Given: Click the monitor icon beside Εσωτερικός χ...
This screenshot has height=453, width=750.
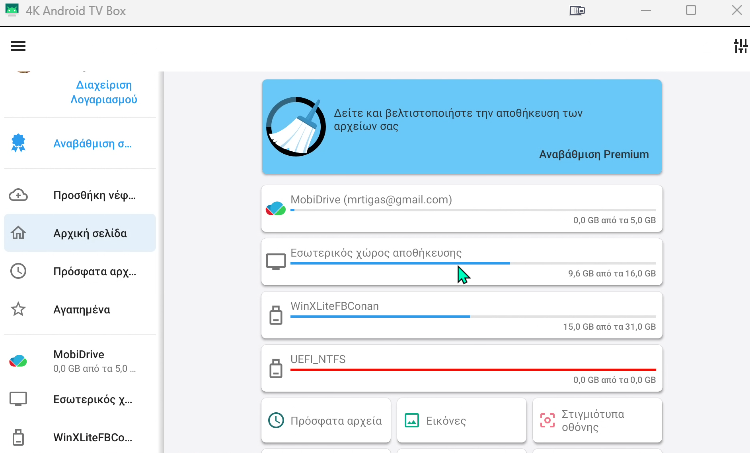Looking at the screenshot, I should 18,399.
